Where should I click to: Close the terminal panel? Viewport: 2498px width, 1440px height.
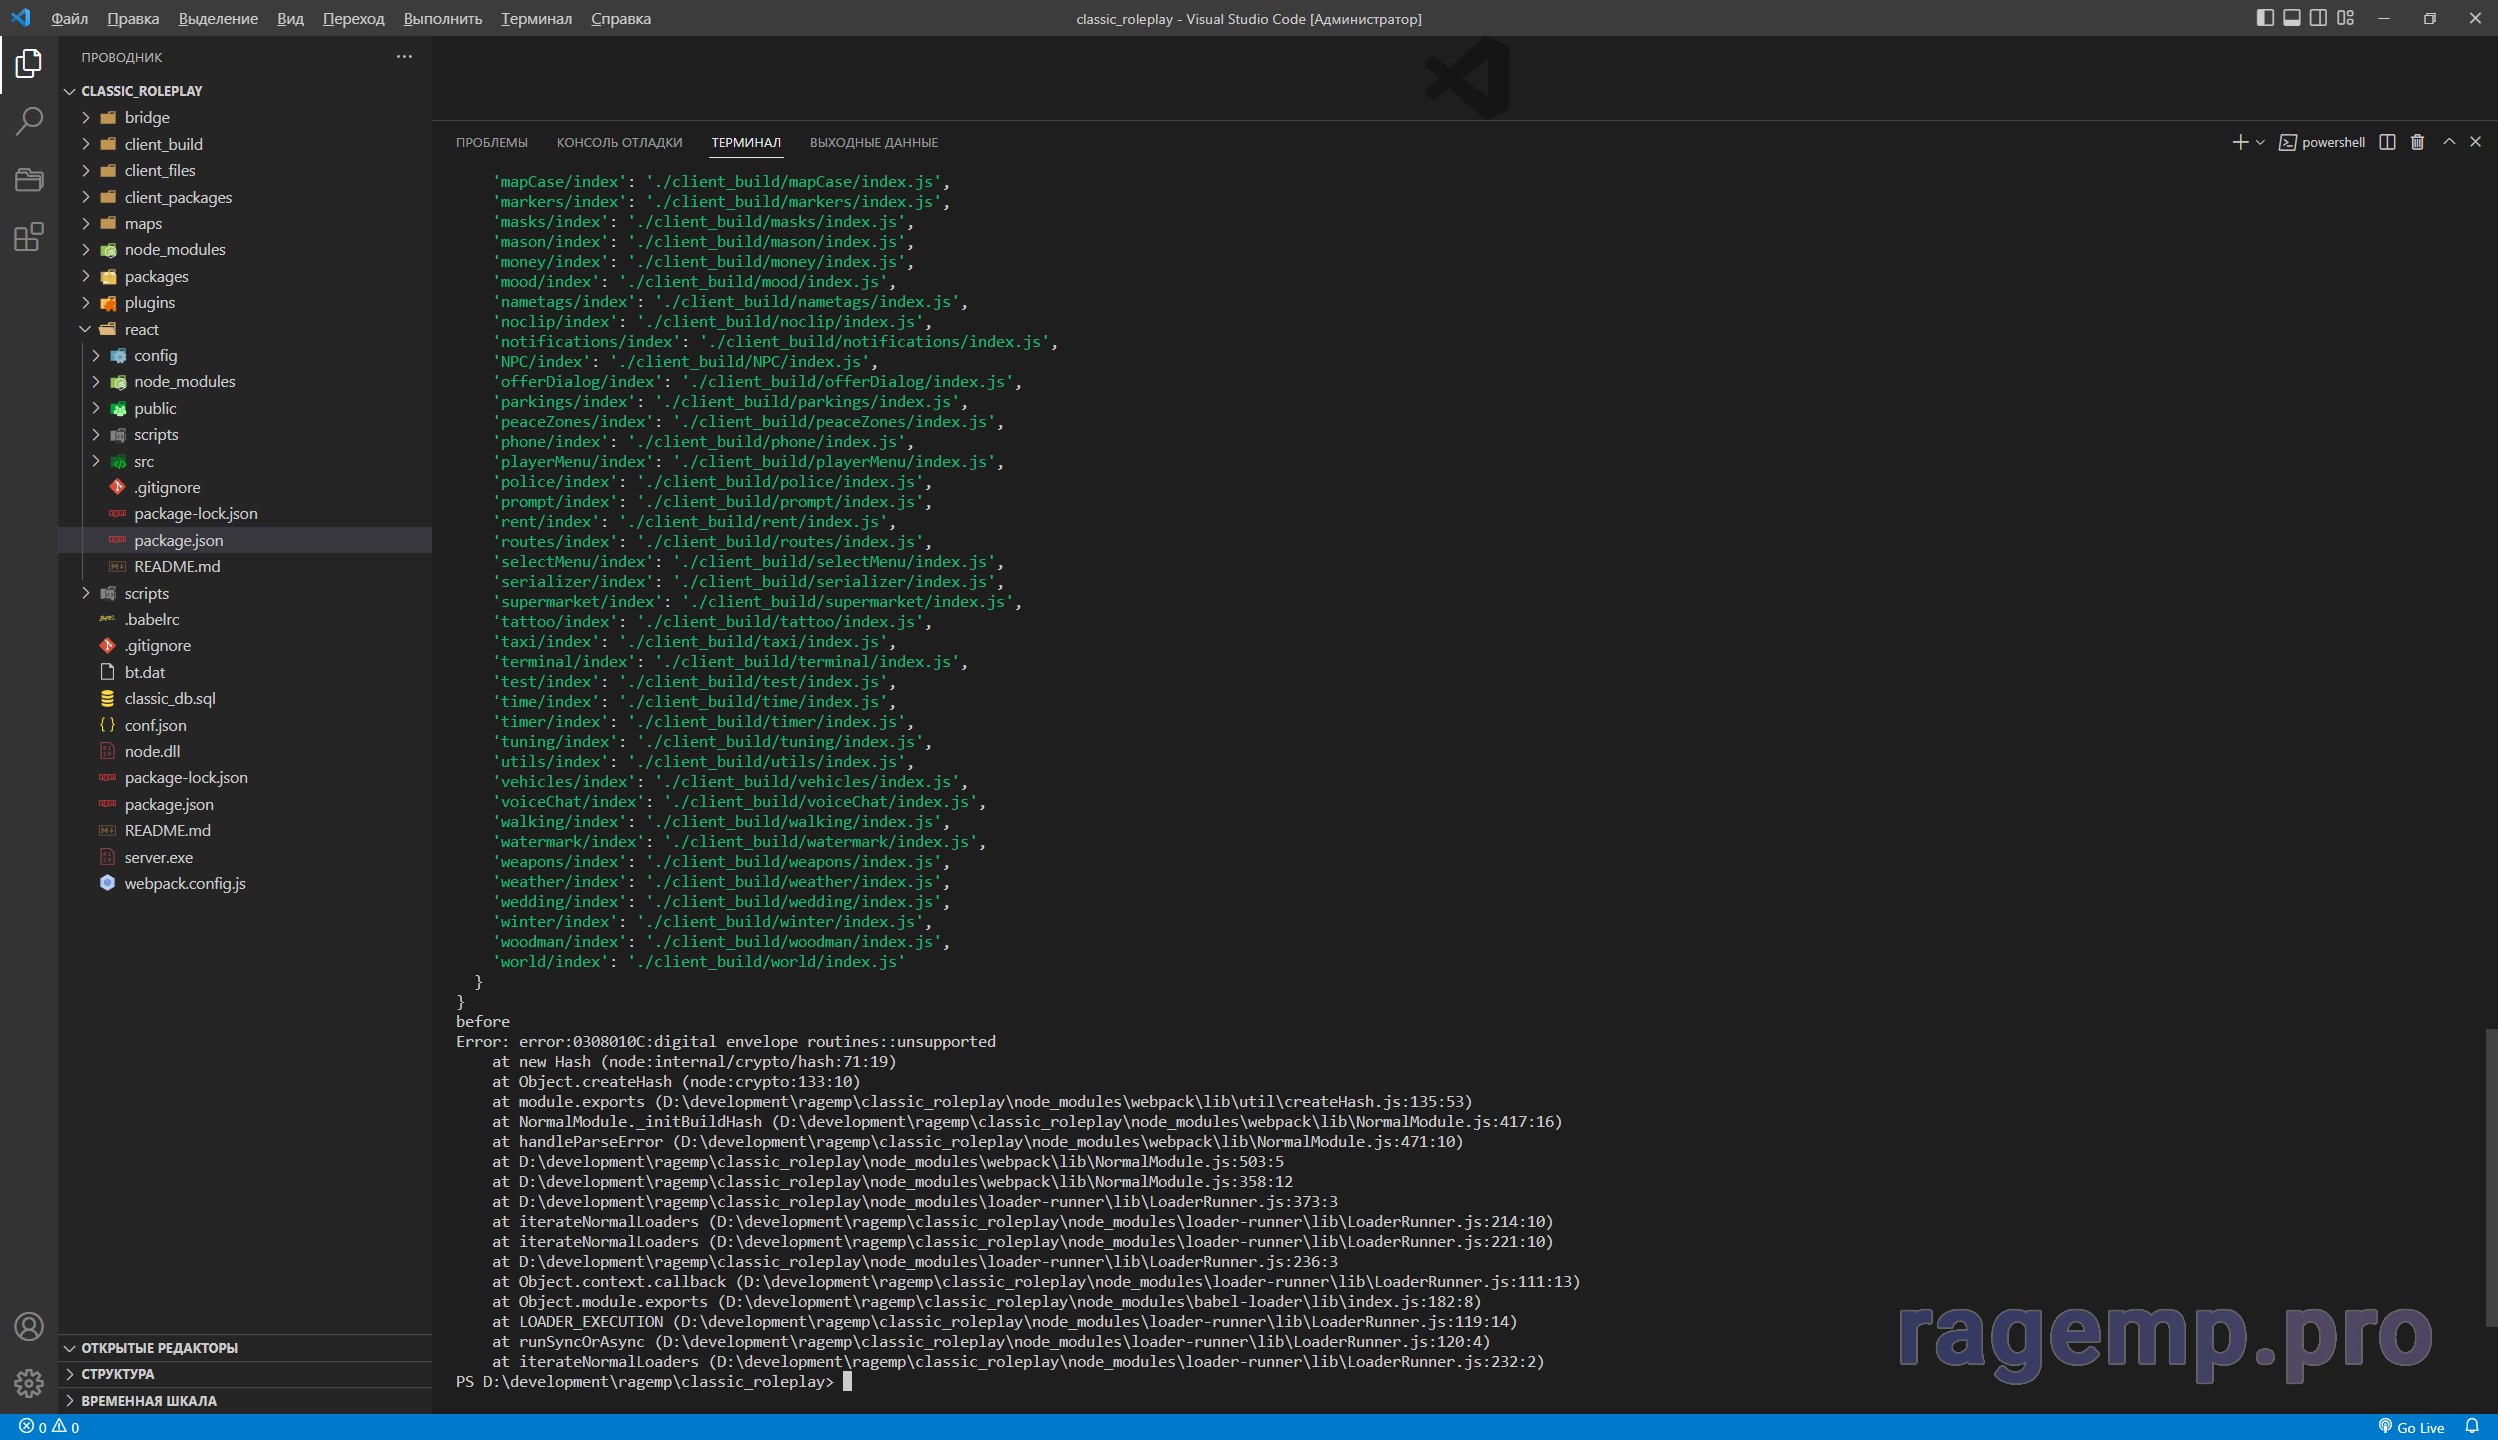click(x=2476, y=142)
